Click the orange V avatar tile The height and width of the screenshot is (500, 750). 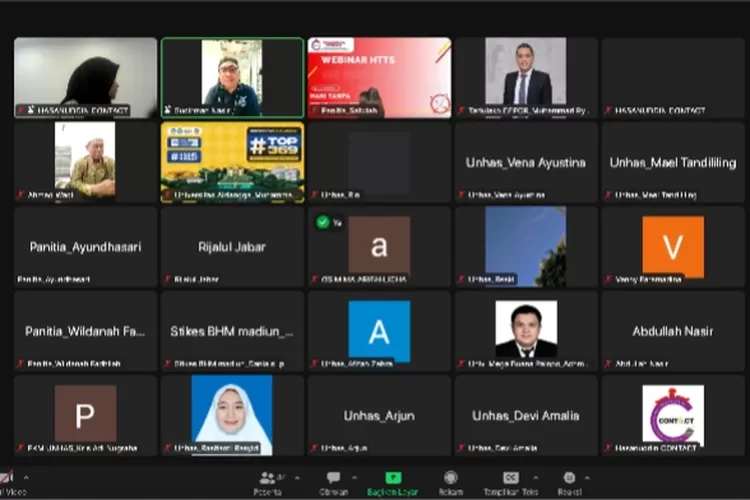[673, 246]
